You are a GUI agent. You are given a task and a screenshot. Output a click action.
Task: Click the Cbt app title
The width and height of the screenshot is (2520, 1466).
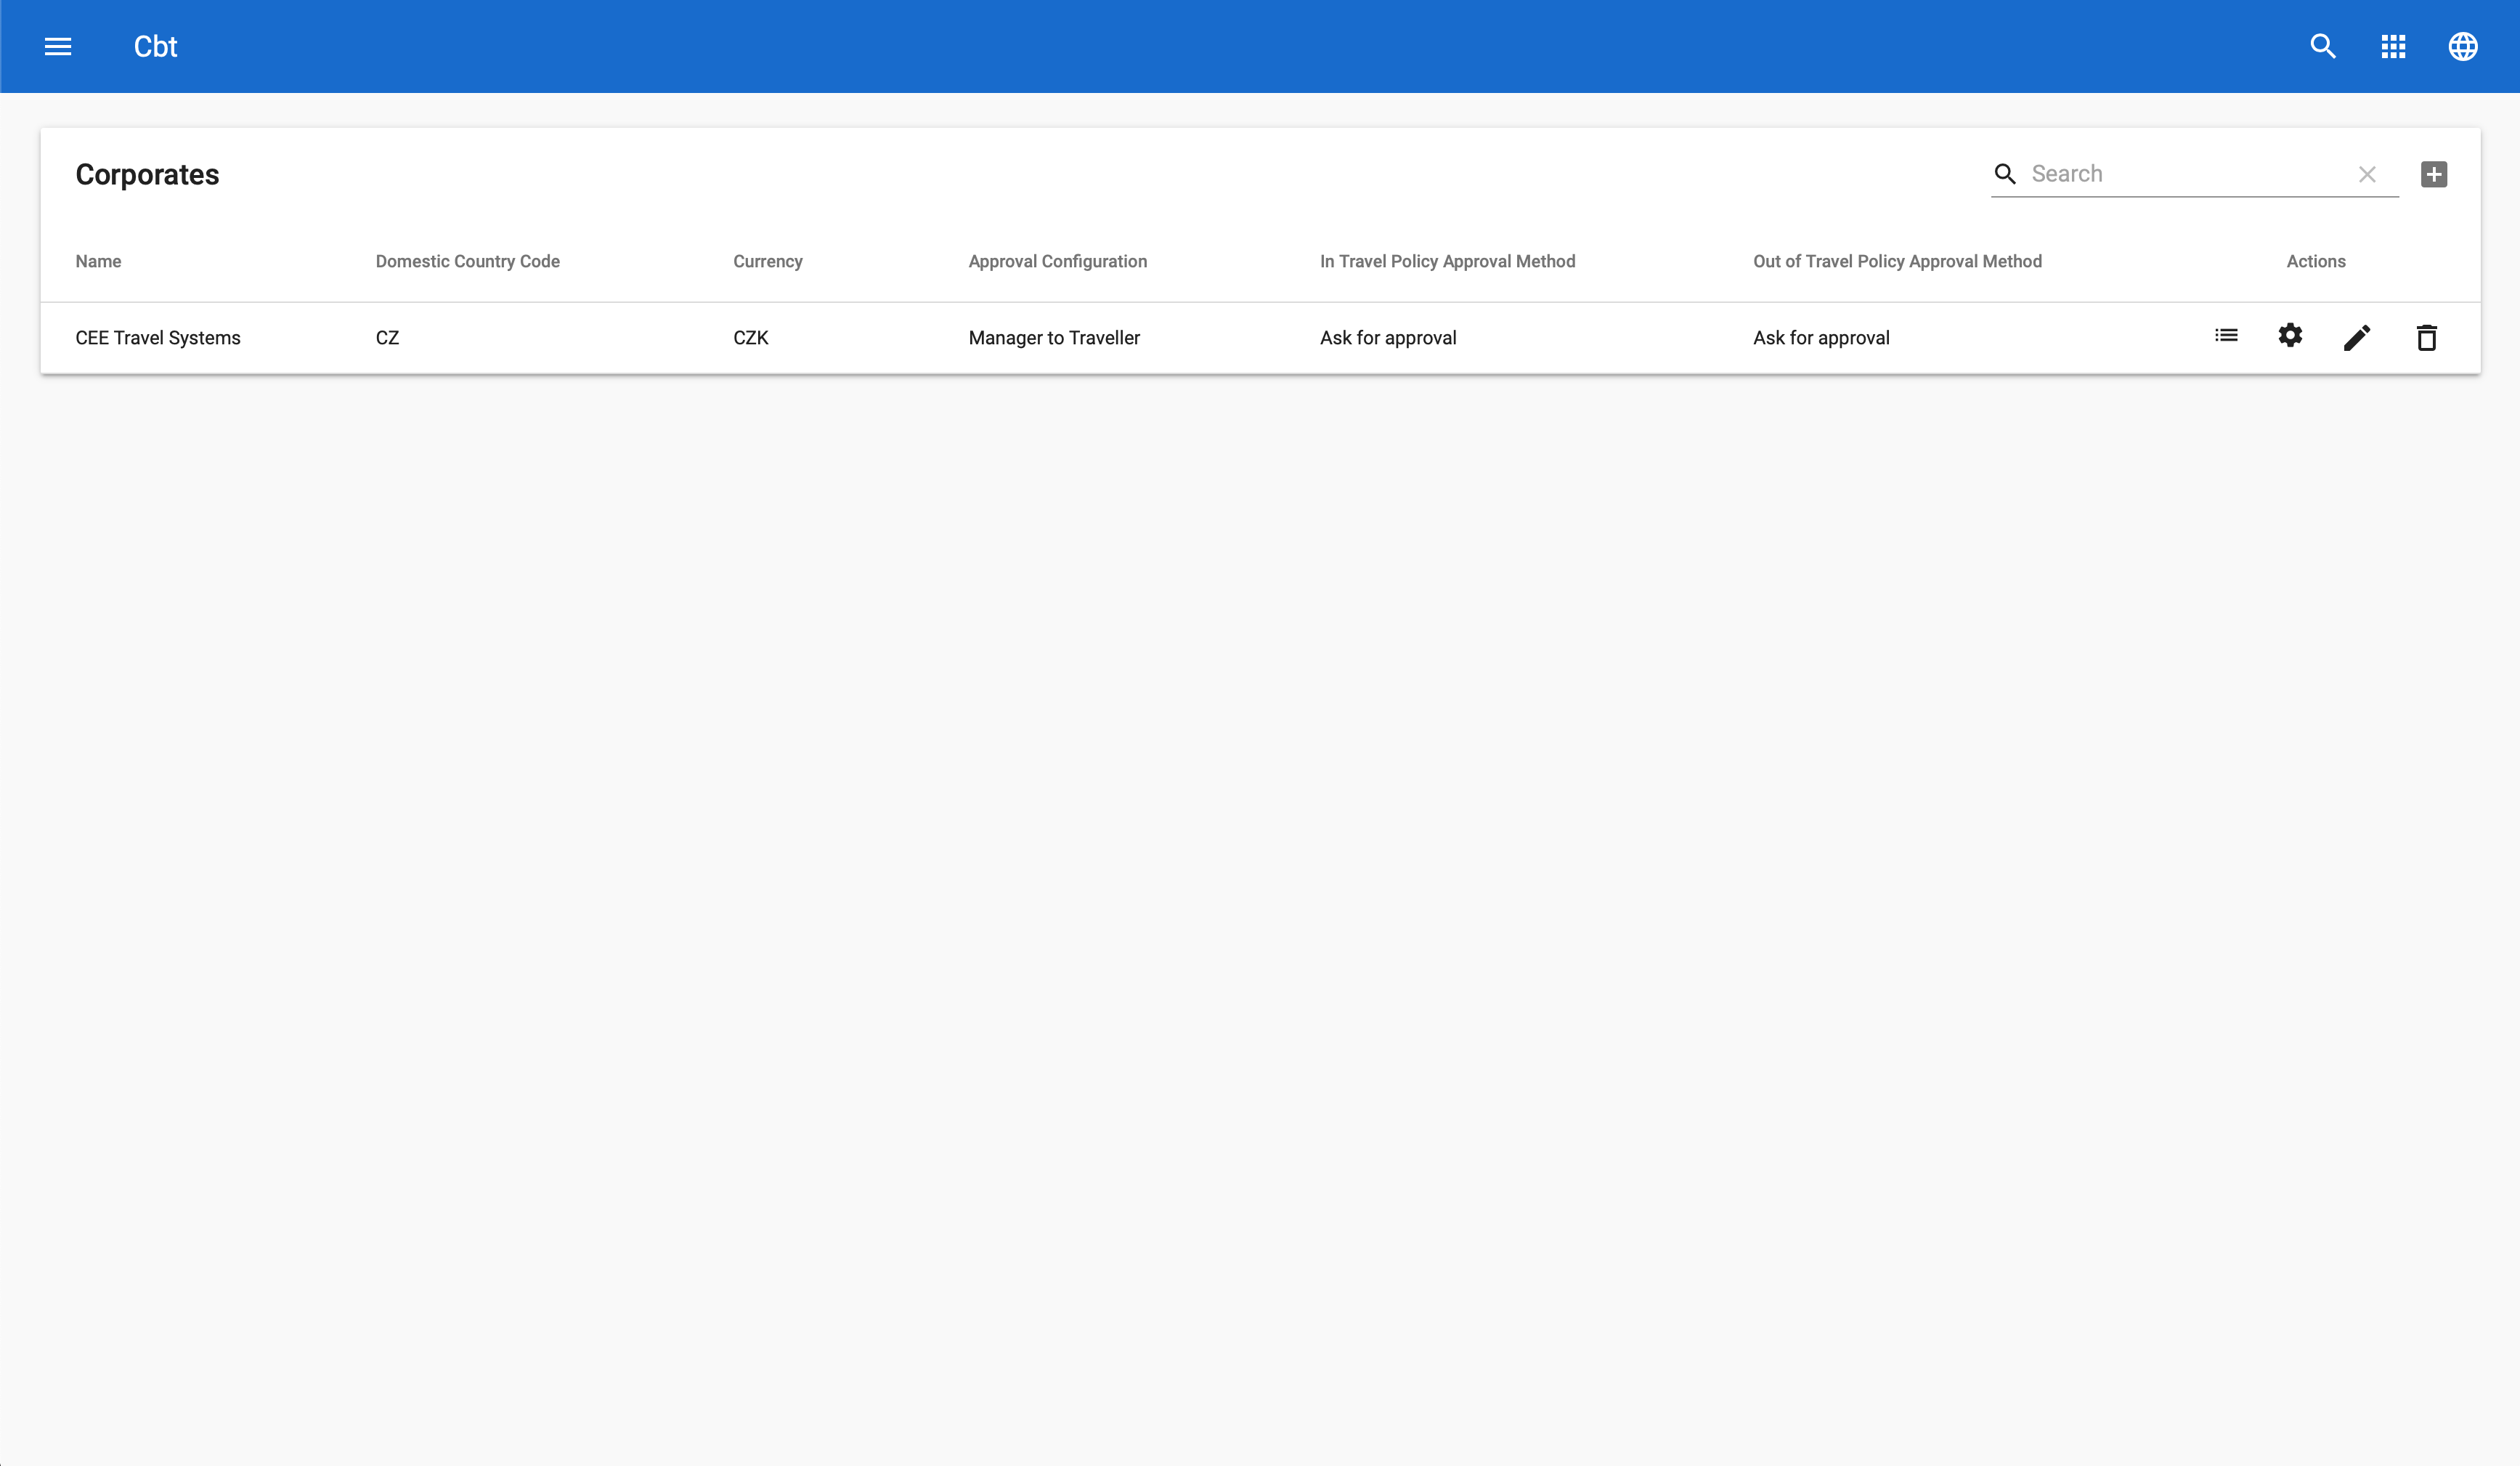155,46
